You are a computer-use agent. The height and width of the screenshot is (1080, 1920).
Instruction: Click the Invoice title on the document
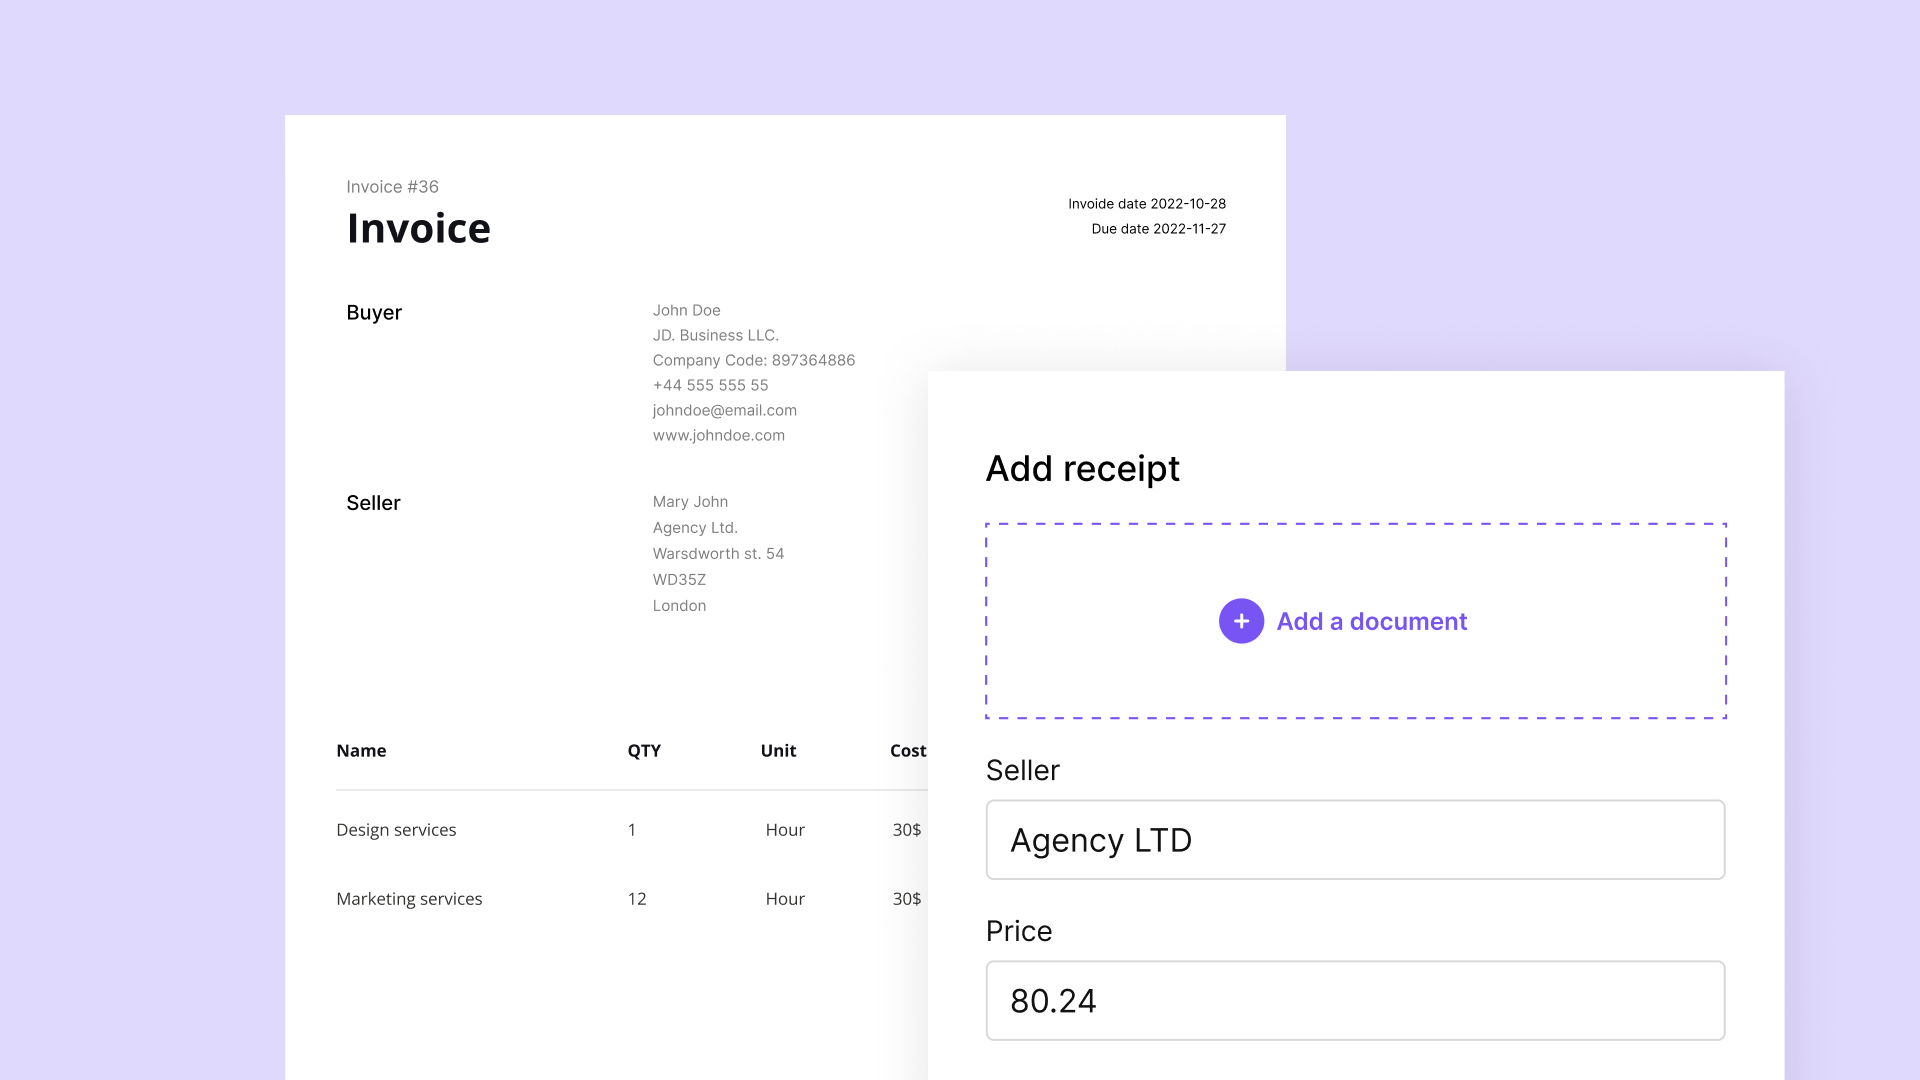point(418,228)
